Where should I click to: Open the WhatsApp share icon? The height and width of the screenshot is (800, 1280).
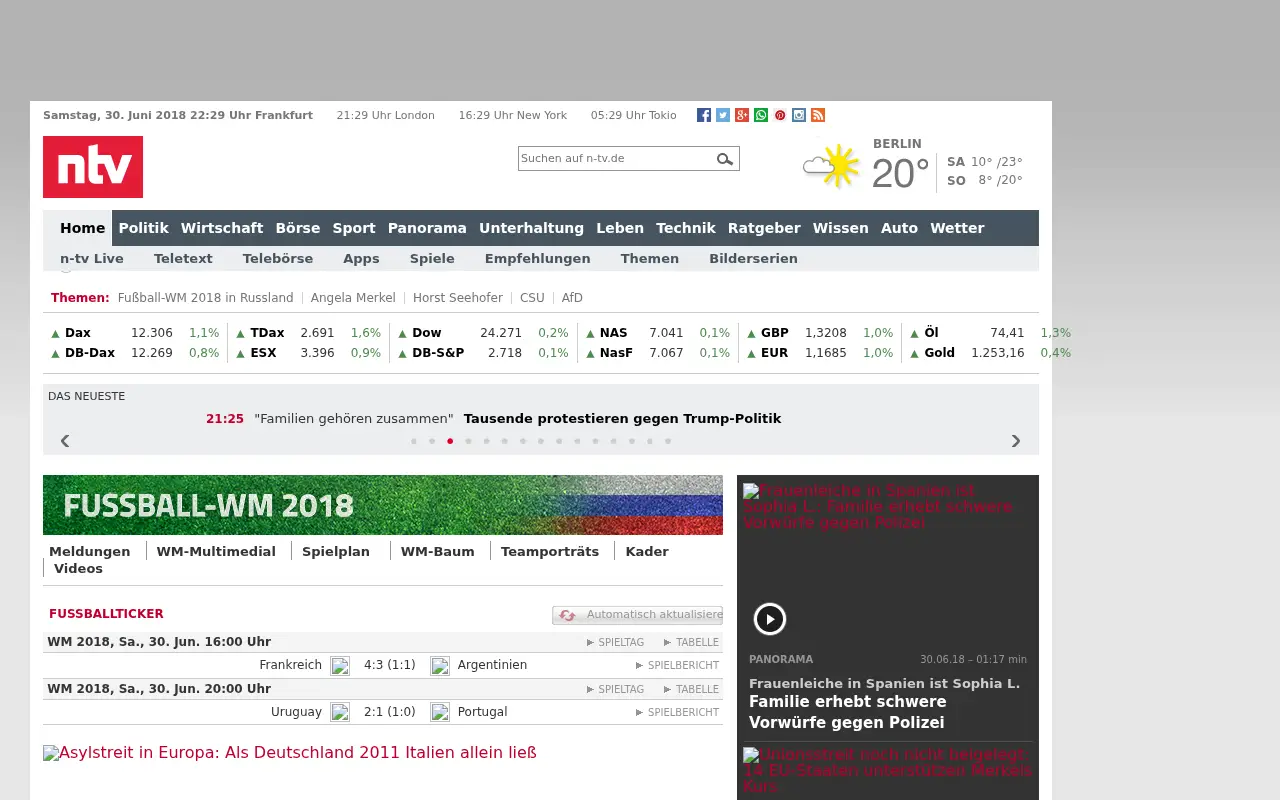click(761, 115)
